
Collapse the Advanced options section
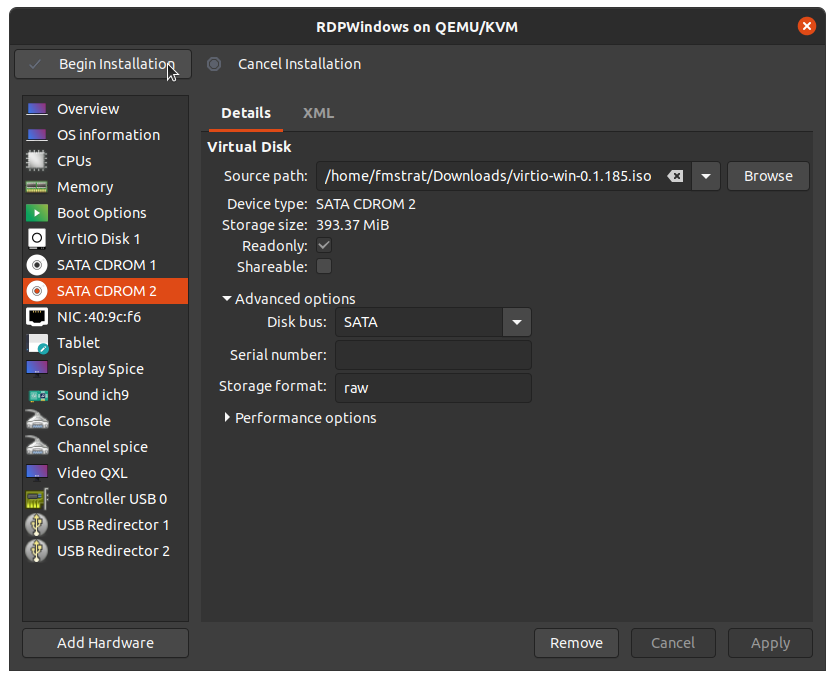click(228, 299)
